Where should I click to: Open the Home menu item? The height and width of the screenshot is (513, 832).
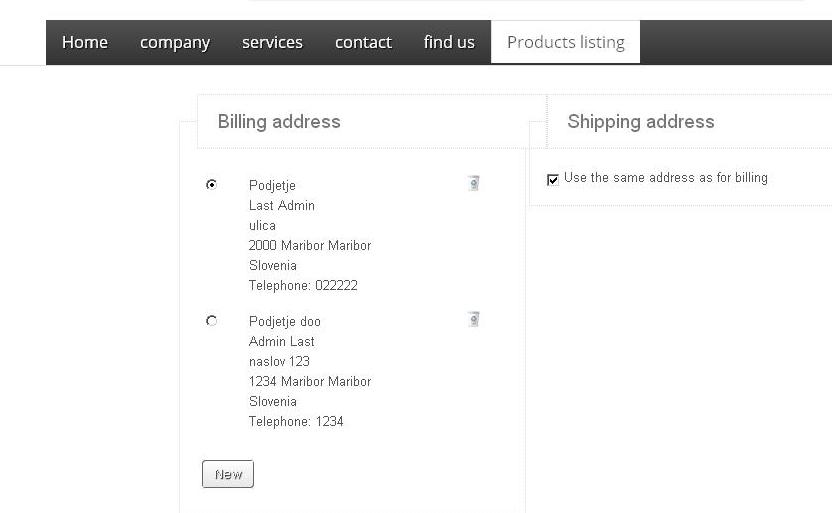pyautogui.click(x=85, y=42)
